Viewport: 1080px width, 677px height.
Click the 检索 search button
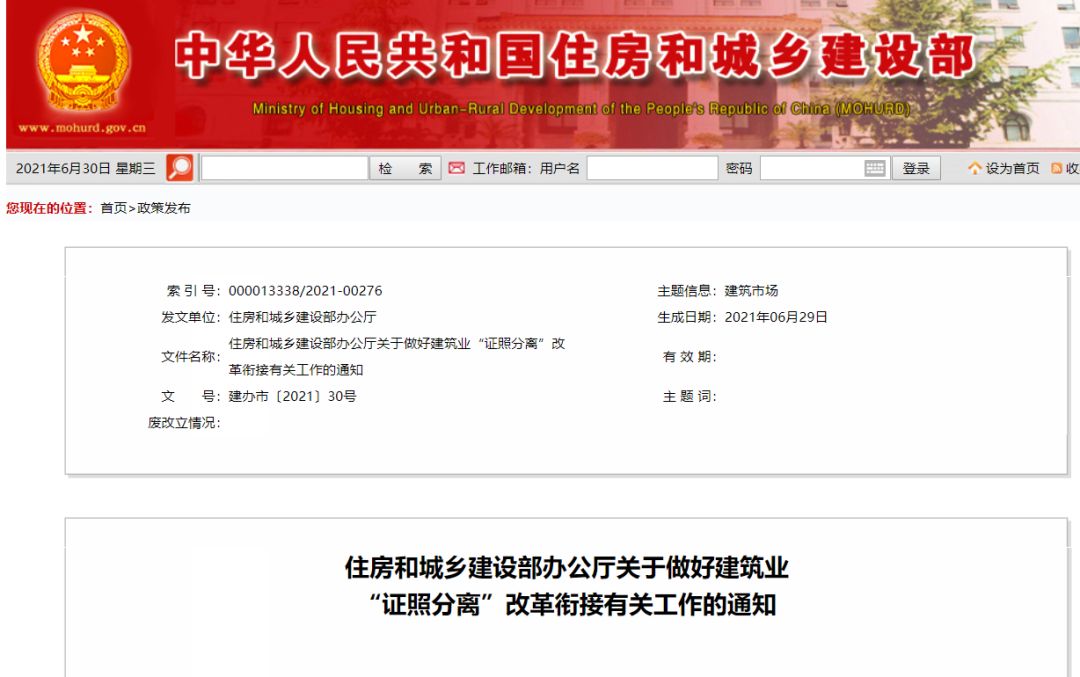click(x=405, y=168)
